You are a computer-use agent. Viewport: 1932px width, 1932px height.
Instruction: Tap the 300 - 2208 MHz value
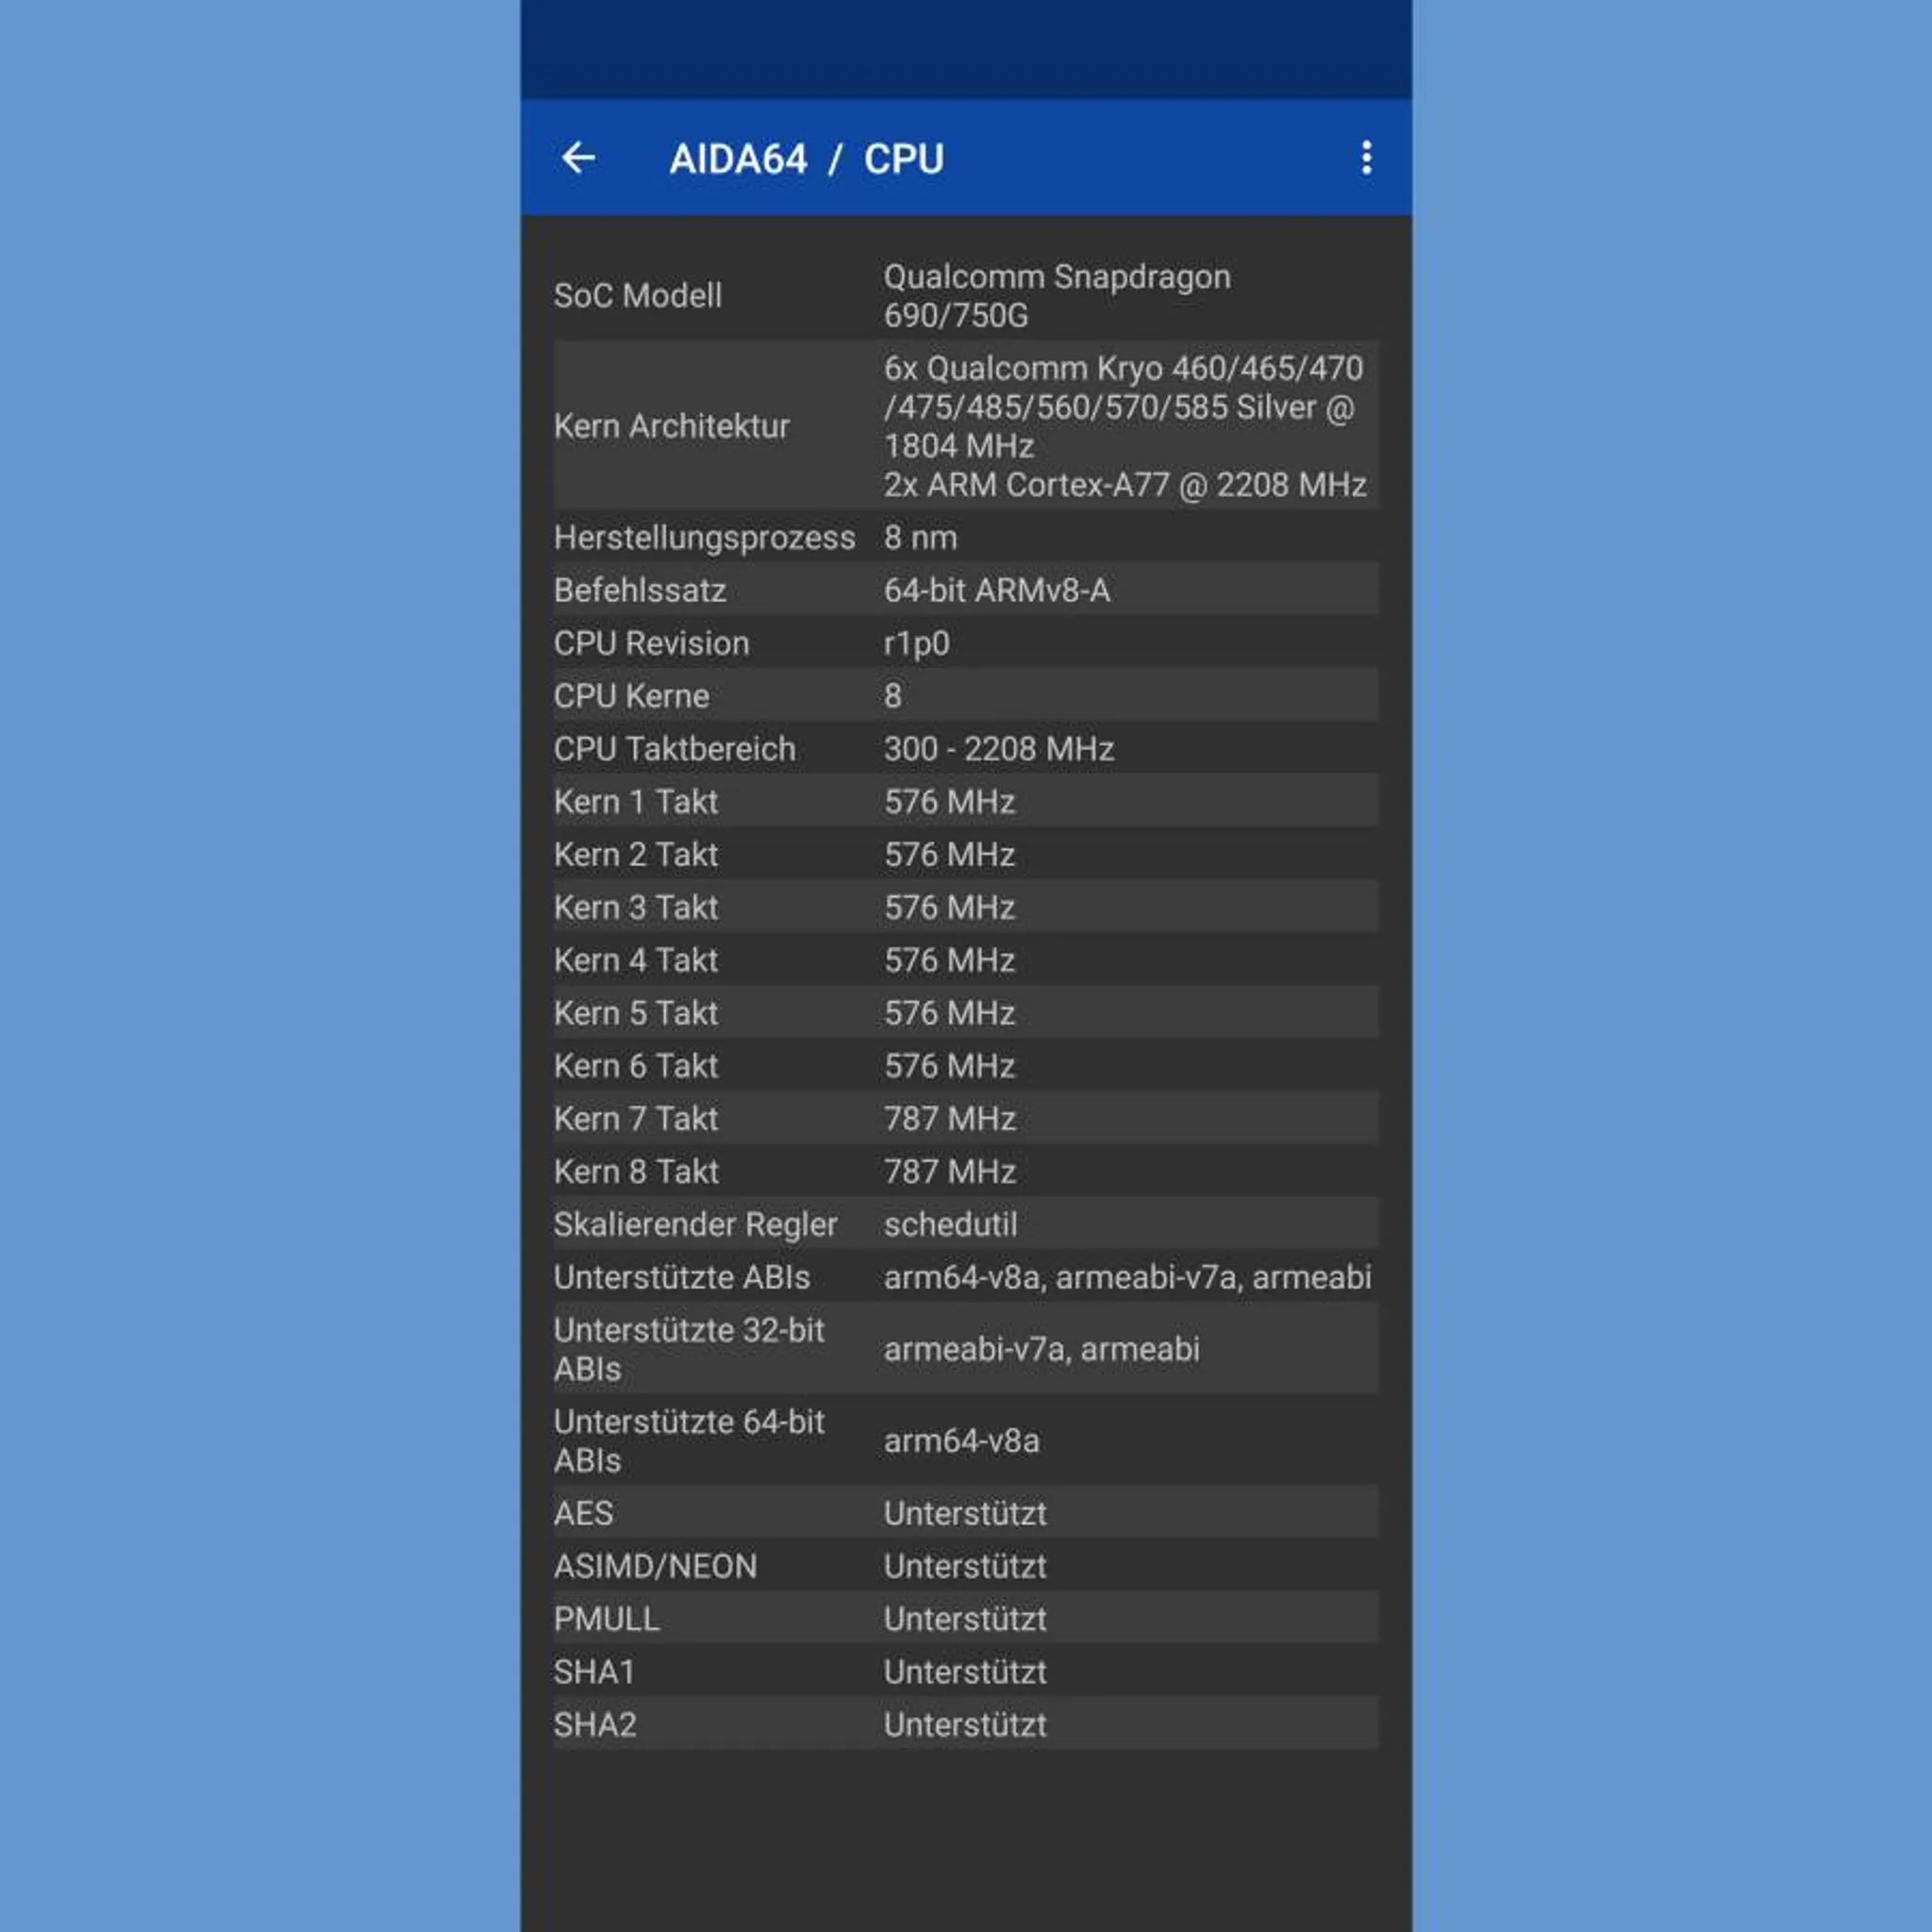pos(999,750)
